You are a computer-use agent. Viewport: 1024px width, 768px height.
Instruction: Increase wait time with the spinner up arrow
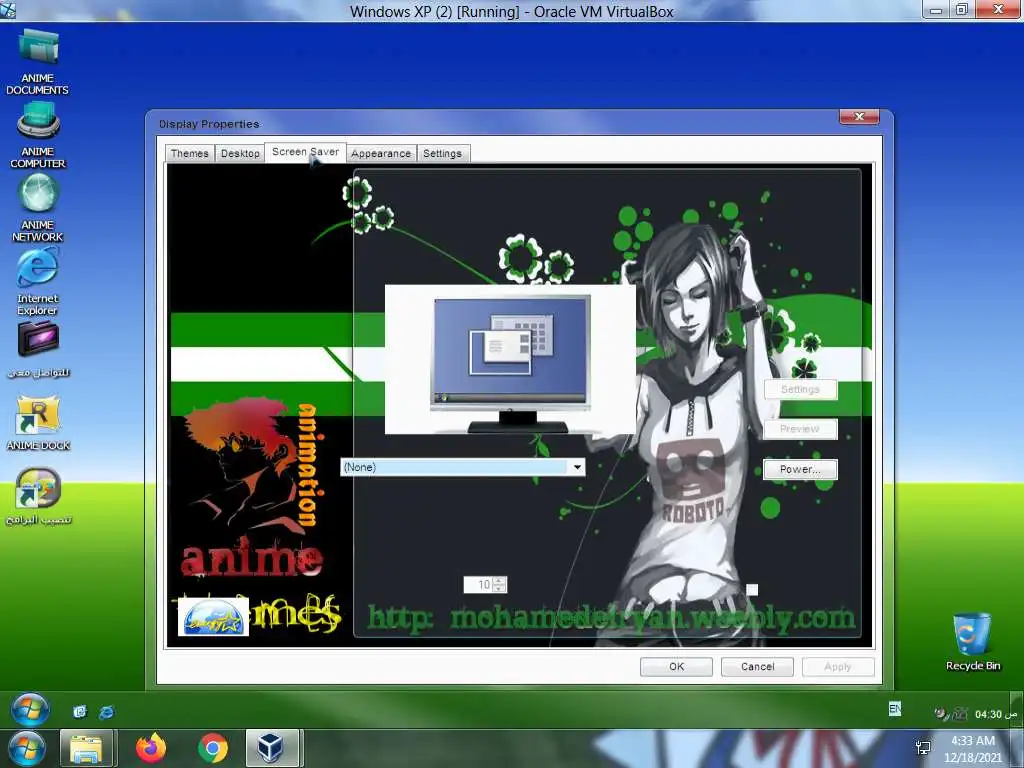pos(500,581)
